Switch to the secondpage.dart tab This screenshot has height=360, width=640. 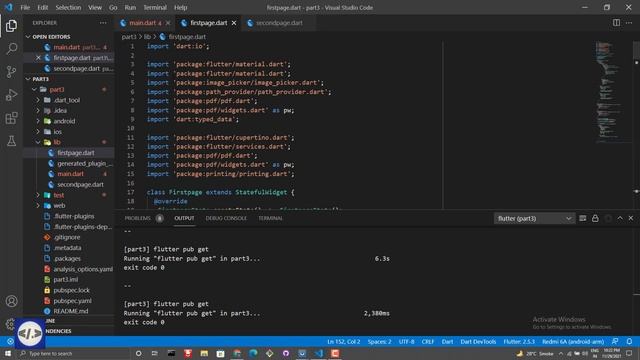pos(279,23)
